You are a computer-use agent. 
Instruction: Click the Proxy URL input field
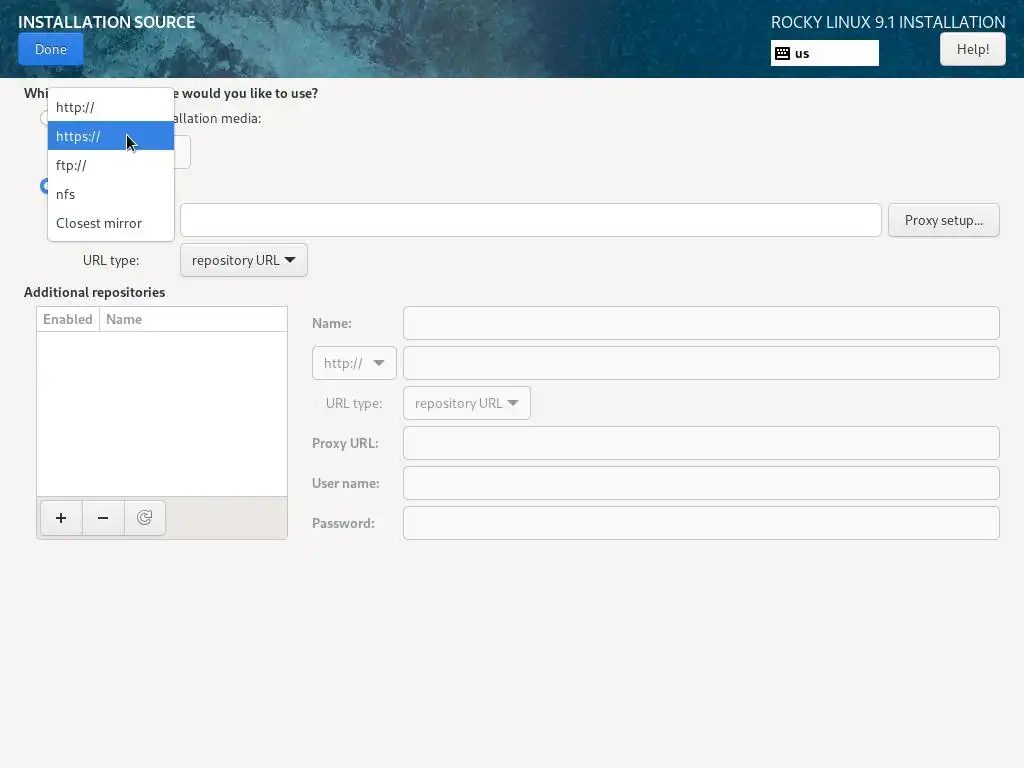pyautogui.click(x=701, y=443)
